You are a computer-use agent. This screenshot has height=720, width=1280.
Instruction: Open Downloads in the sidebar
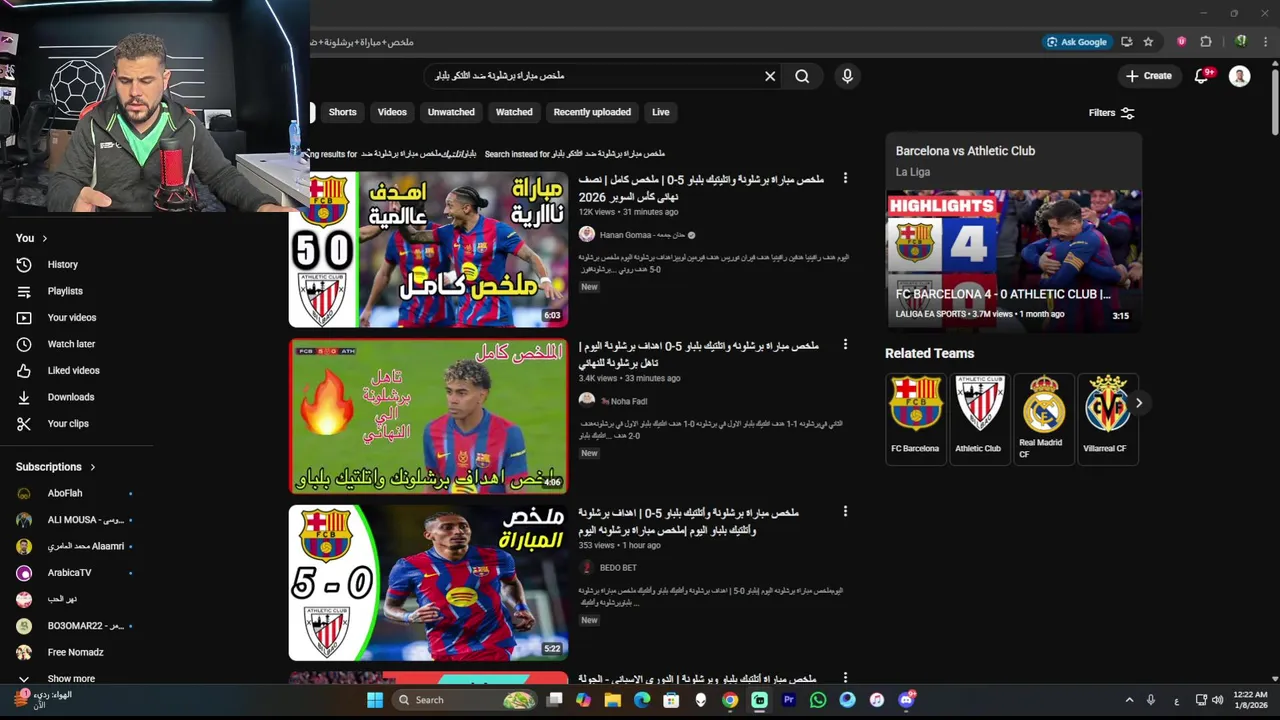tap(70, 397)
